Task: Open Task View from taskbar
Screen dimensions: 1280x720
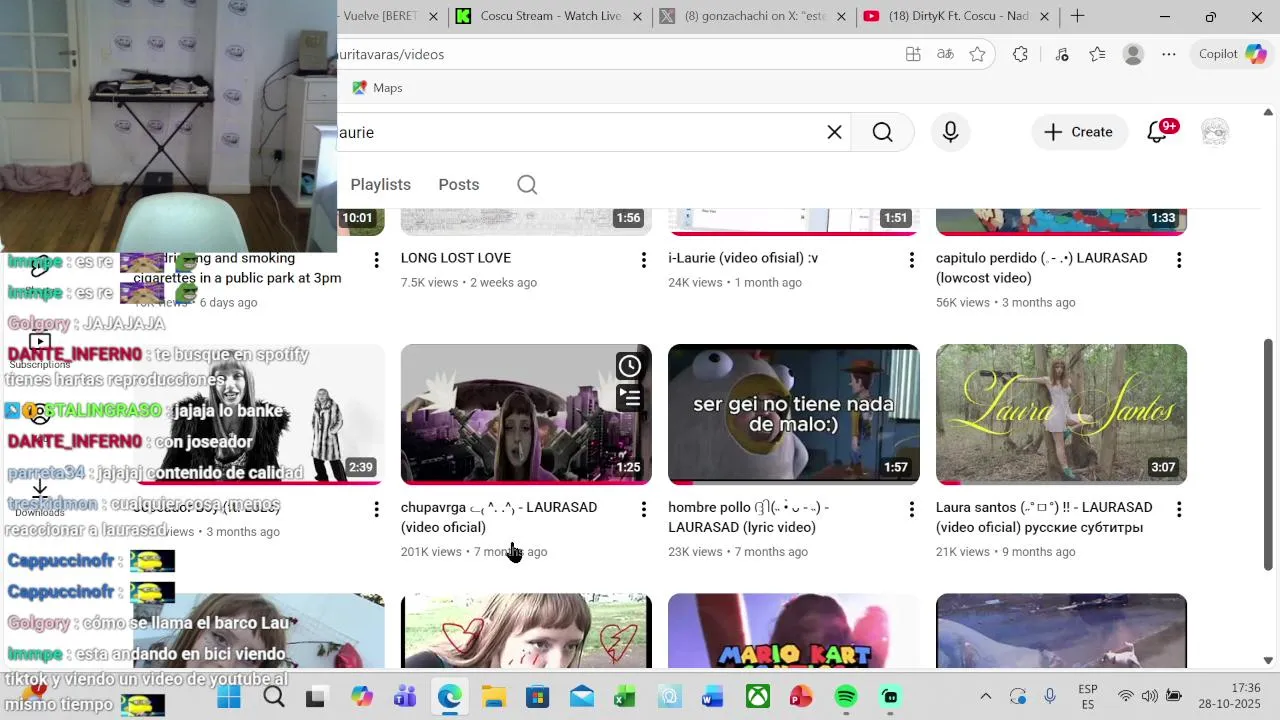Action: pyautogui.click(x=316, y=697)
